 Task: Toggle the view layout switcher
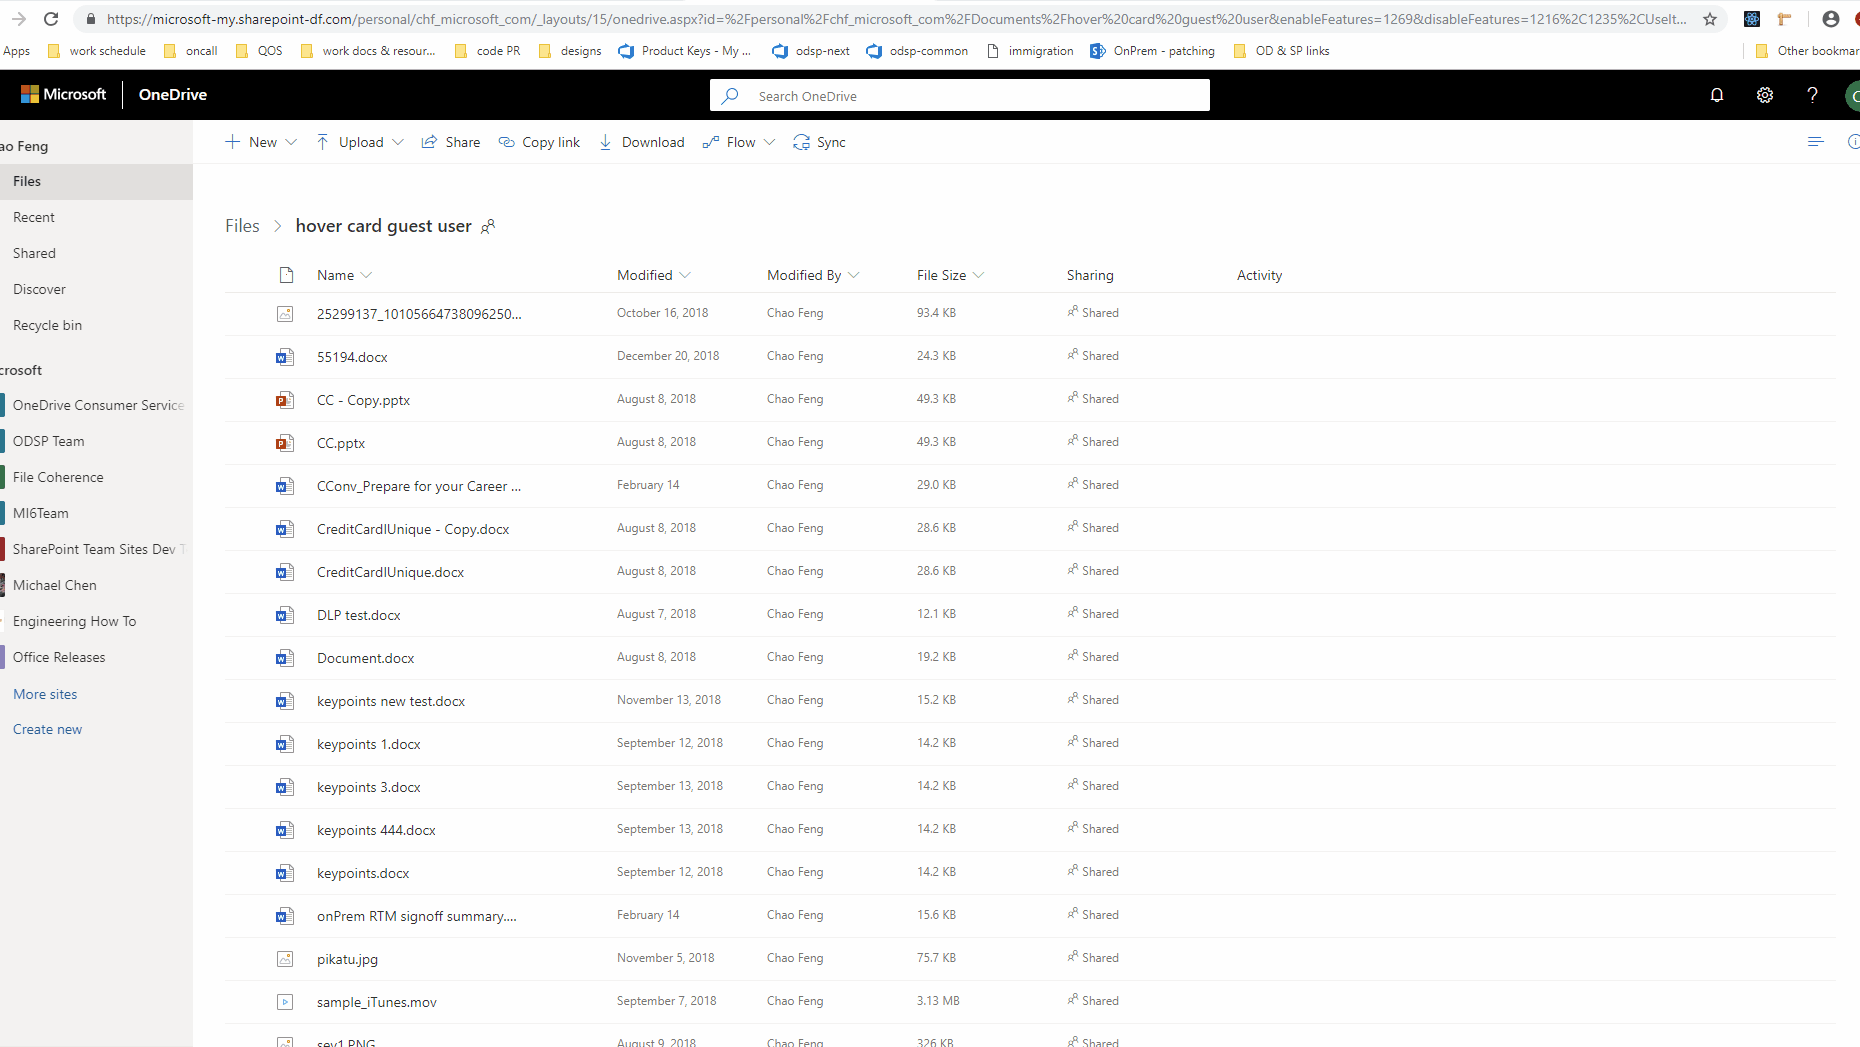click(x=1816, y=142)
